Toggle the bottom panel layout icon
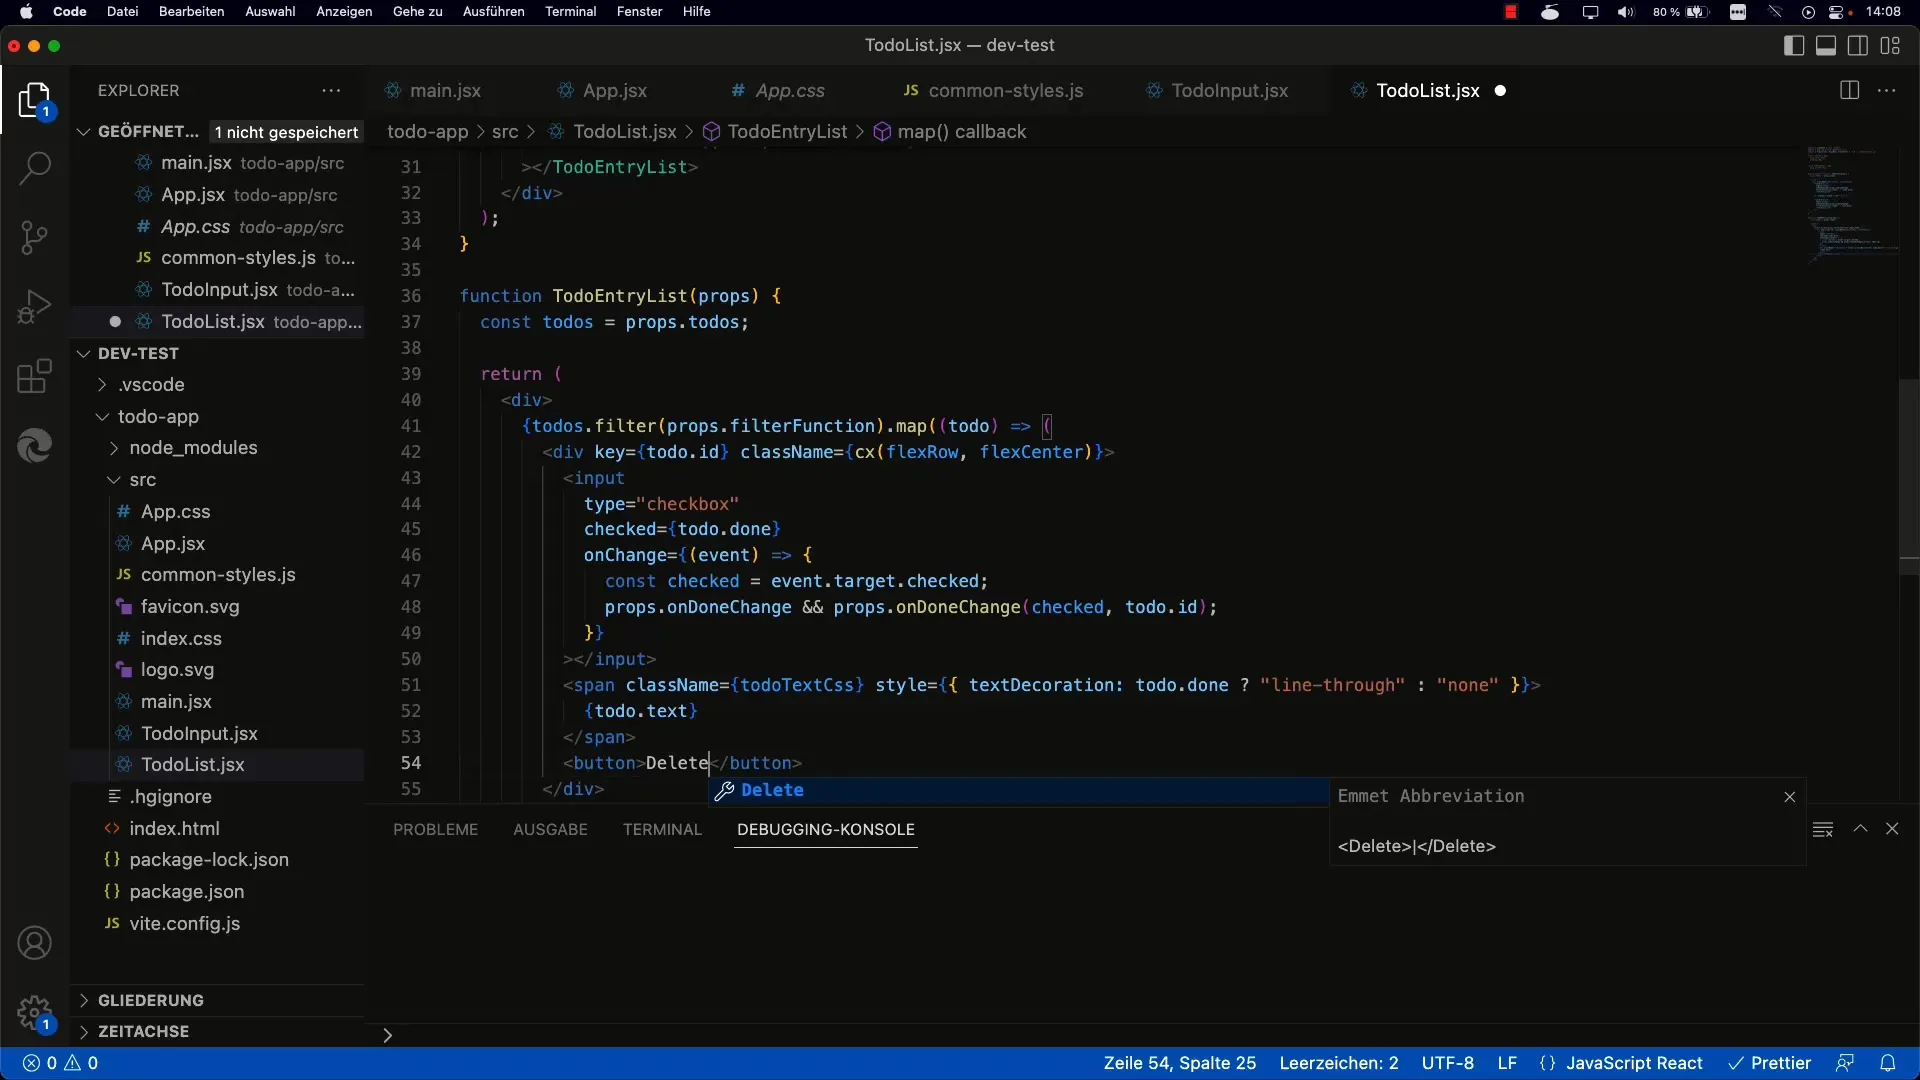The height and width of the screenshot is (1080, 1920). [x=1826, y=45]
